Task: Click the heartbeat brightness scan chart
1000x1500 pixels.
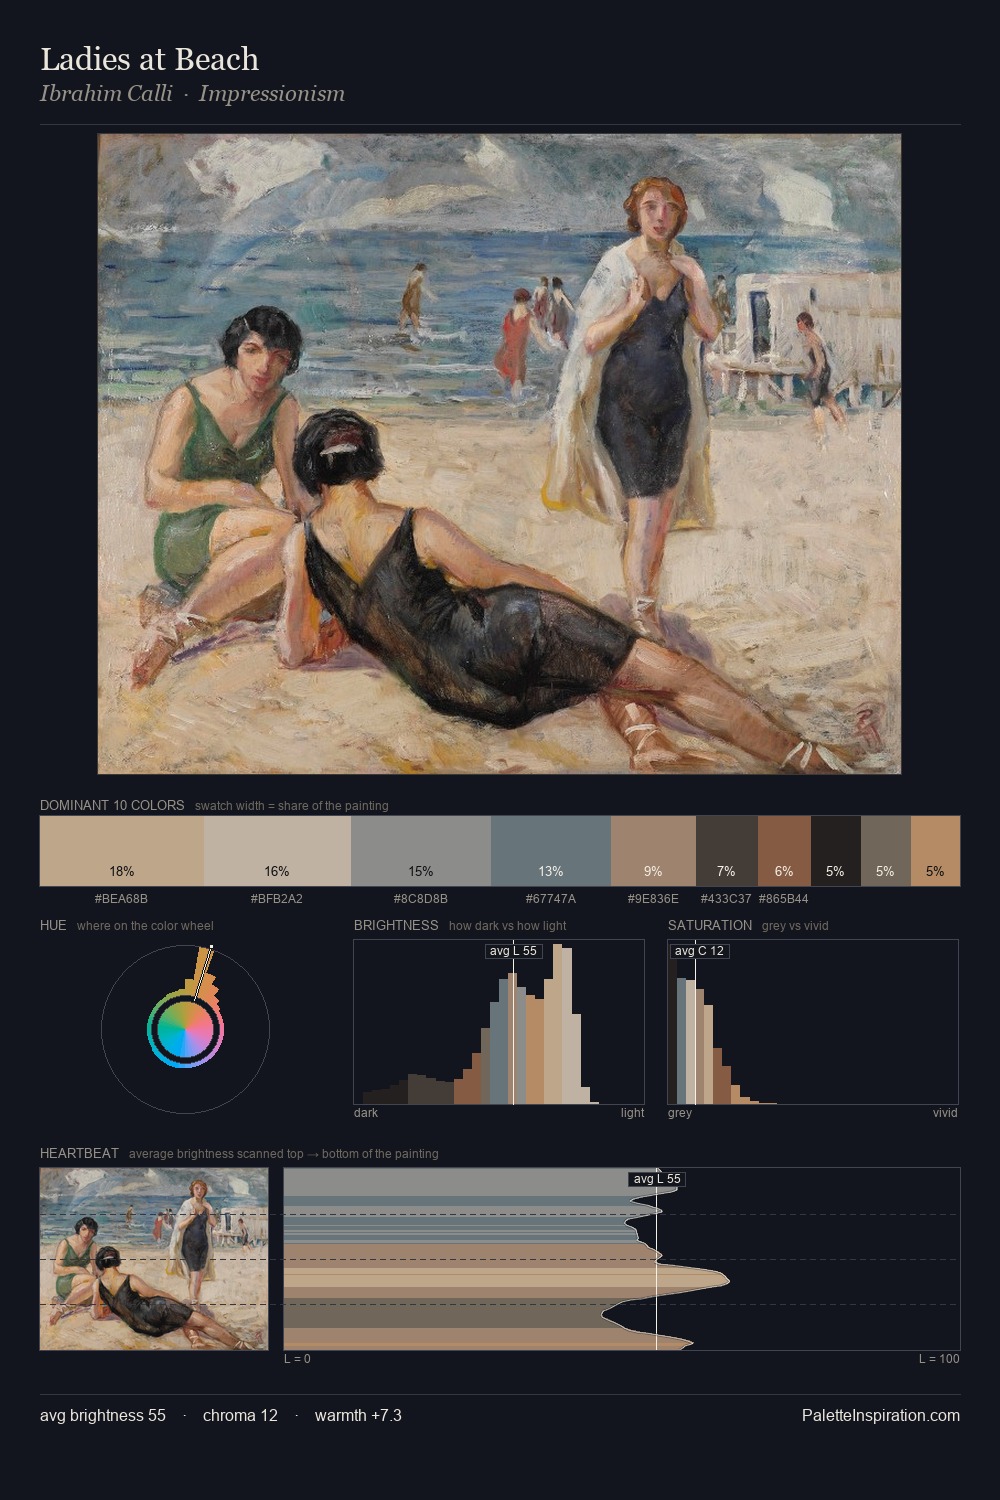Action: tap(622, 1259)
